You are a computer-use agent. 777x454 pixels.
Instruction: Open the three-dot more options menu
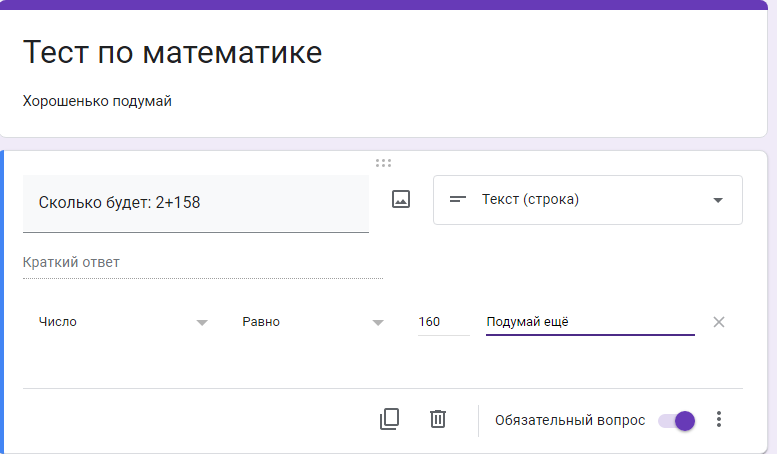[x=719, y=419]
